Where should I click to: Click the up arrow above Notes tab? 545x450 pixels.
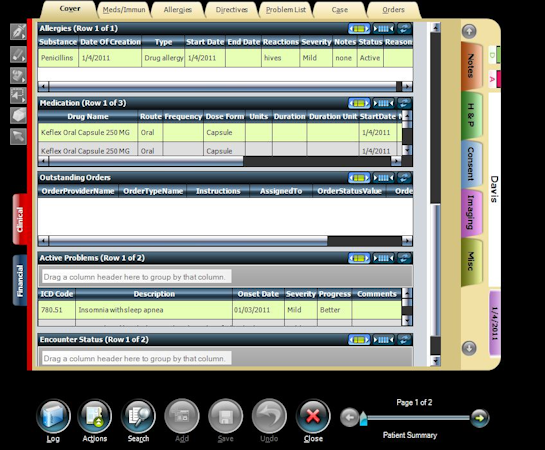click(x=469, y=32)
